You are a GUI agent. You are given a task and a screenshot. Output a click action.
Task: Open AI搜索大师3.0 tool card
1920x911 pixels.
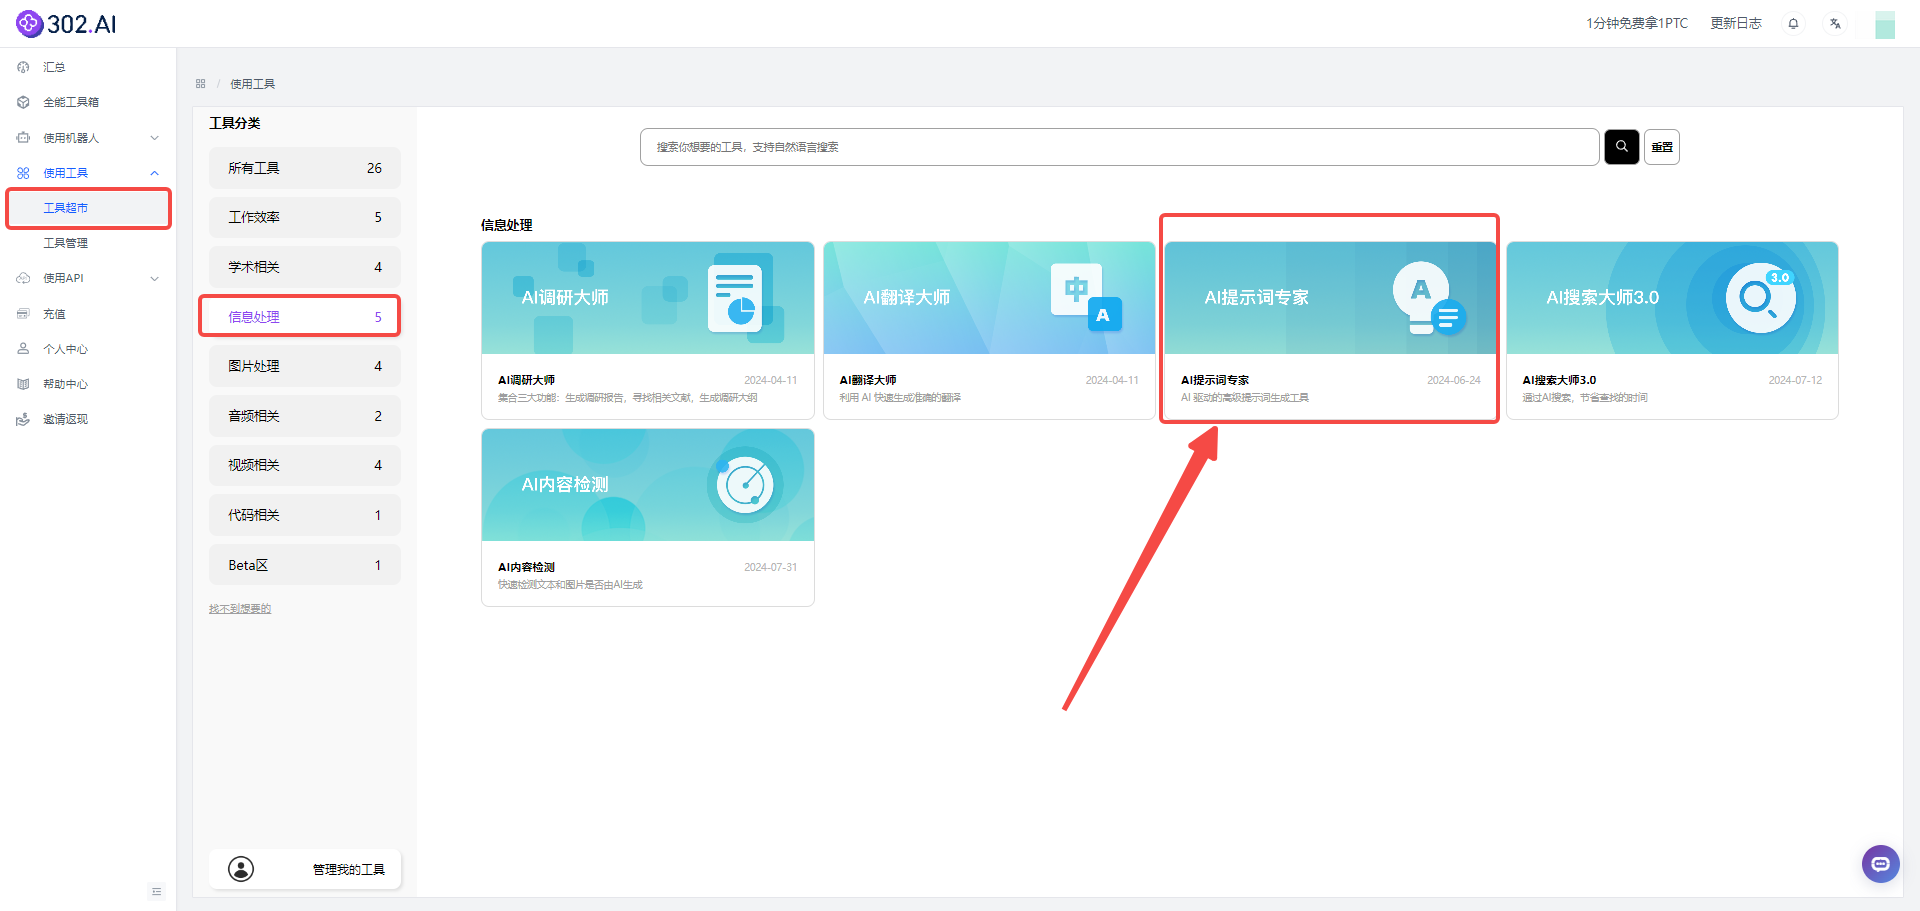(x=1672, y=330)
